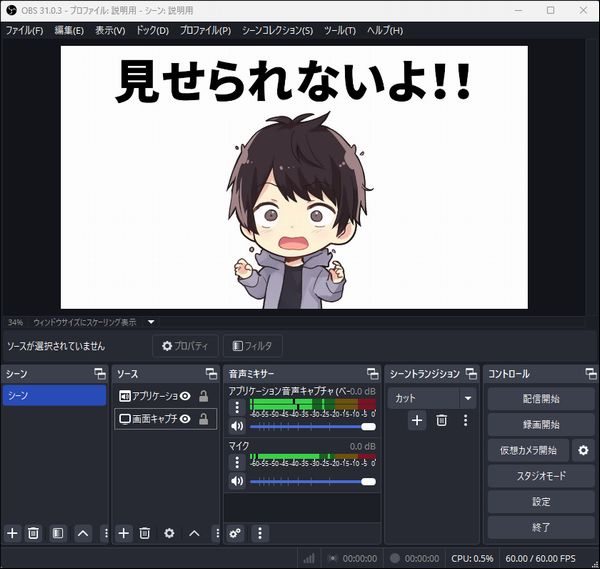
Task: Open the ファイル(F) menu
Action: click(x=24, y=31)
